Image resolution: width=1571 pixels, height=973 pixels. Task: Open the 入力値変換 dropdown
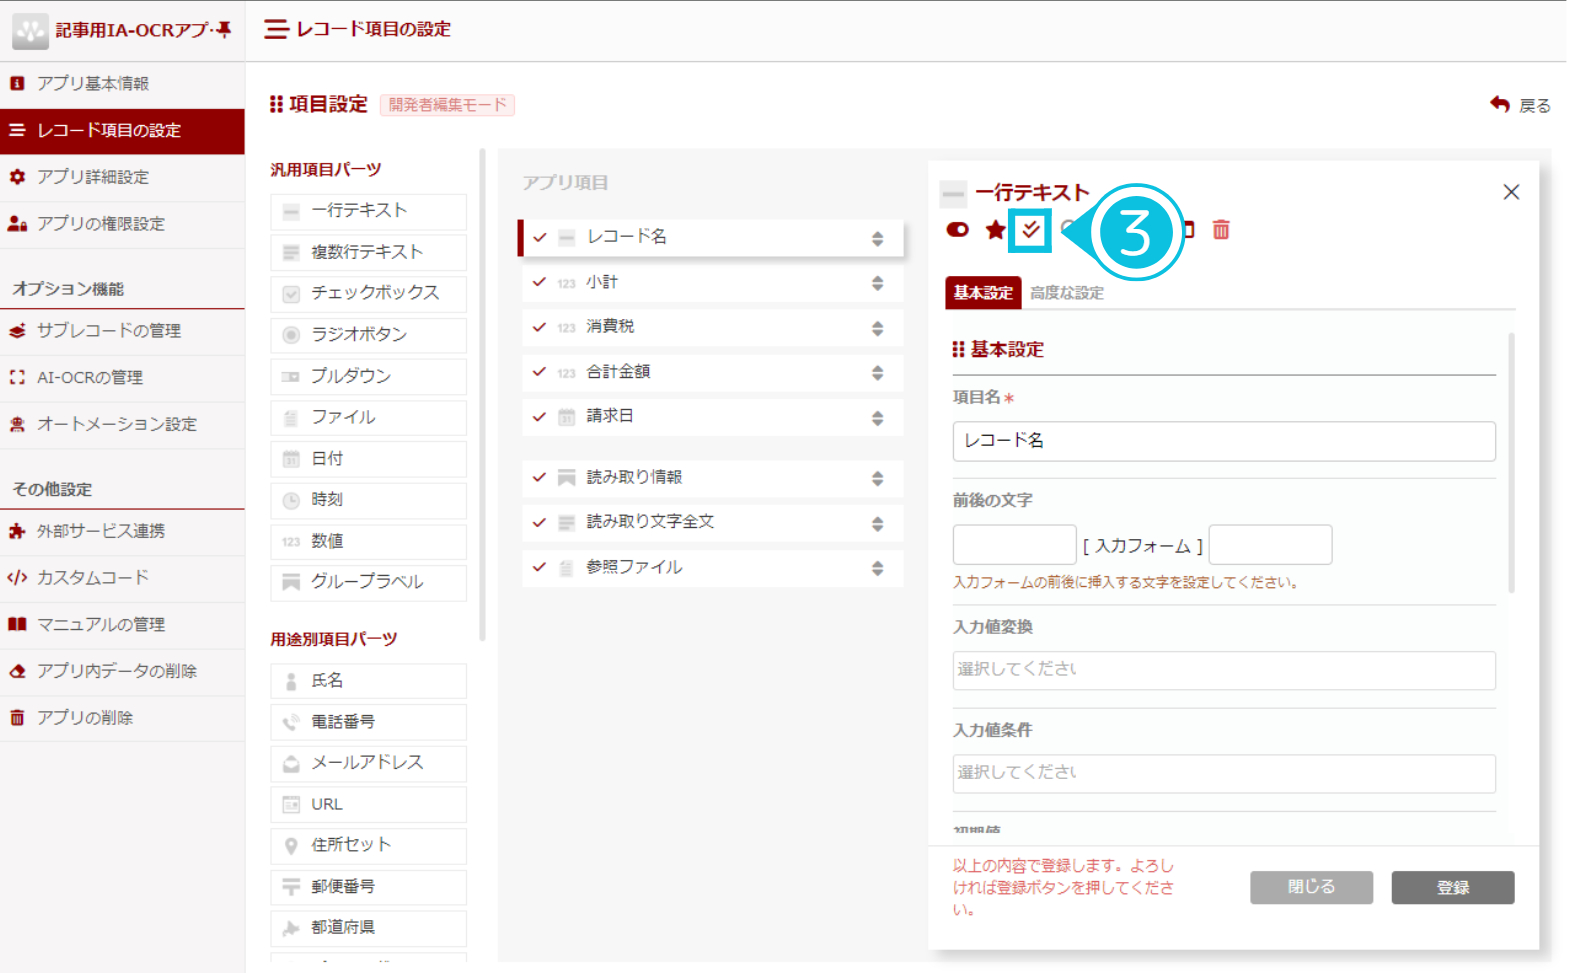tap(1224, 670)
